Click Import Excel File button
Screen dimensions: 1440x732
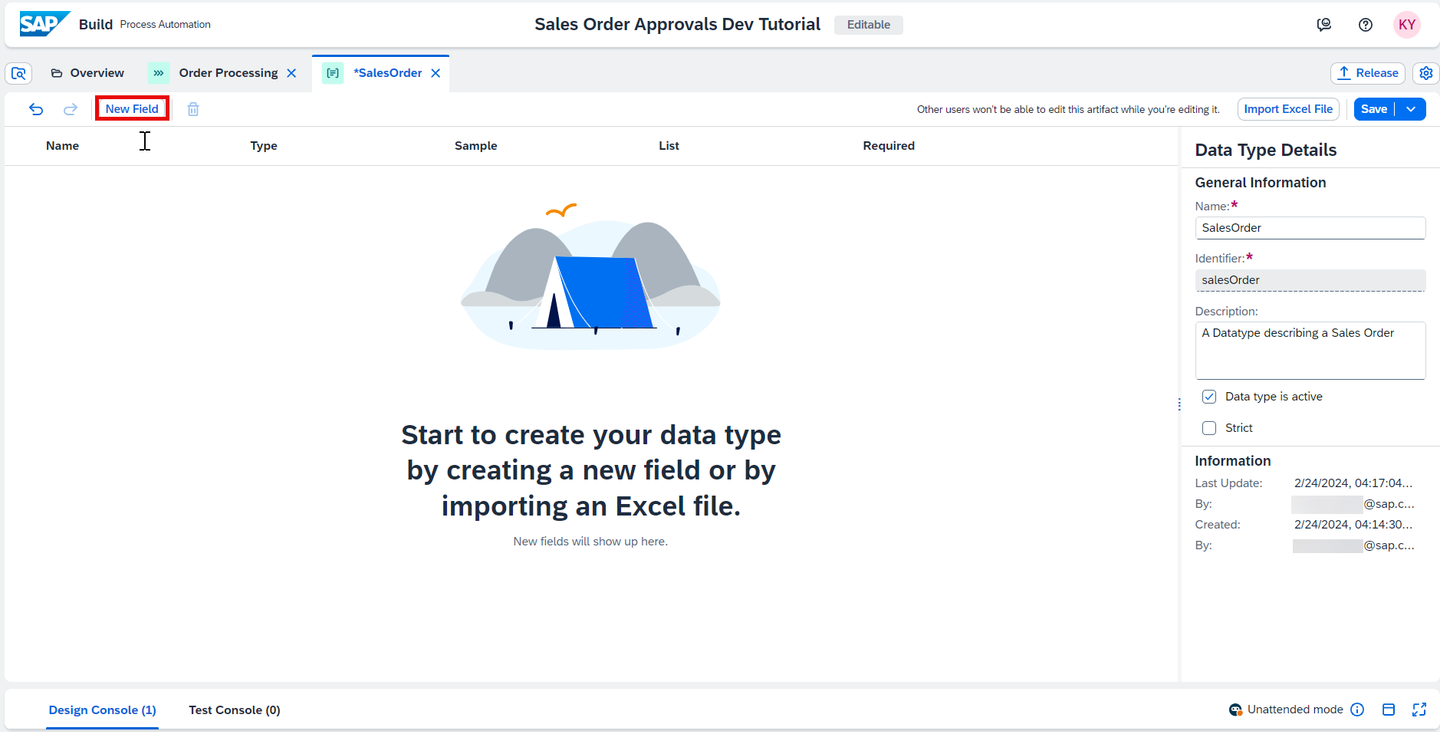pos(1288,109)
